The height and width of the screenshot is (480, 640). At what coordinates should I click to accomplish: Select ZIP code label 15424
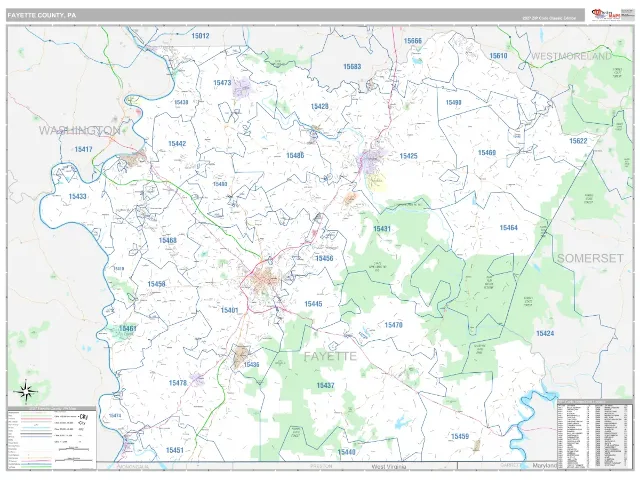545,333
